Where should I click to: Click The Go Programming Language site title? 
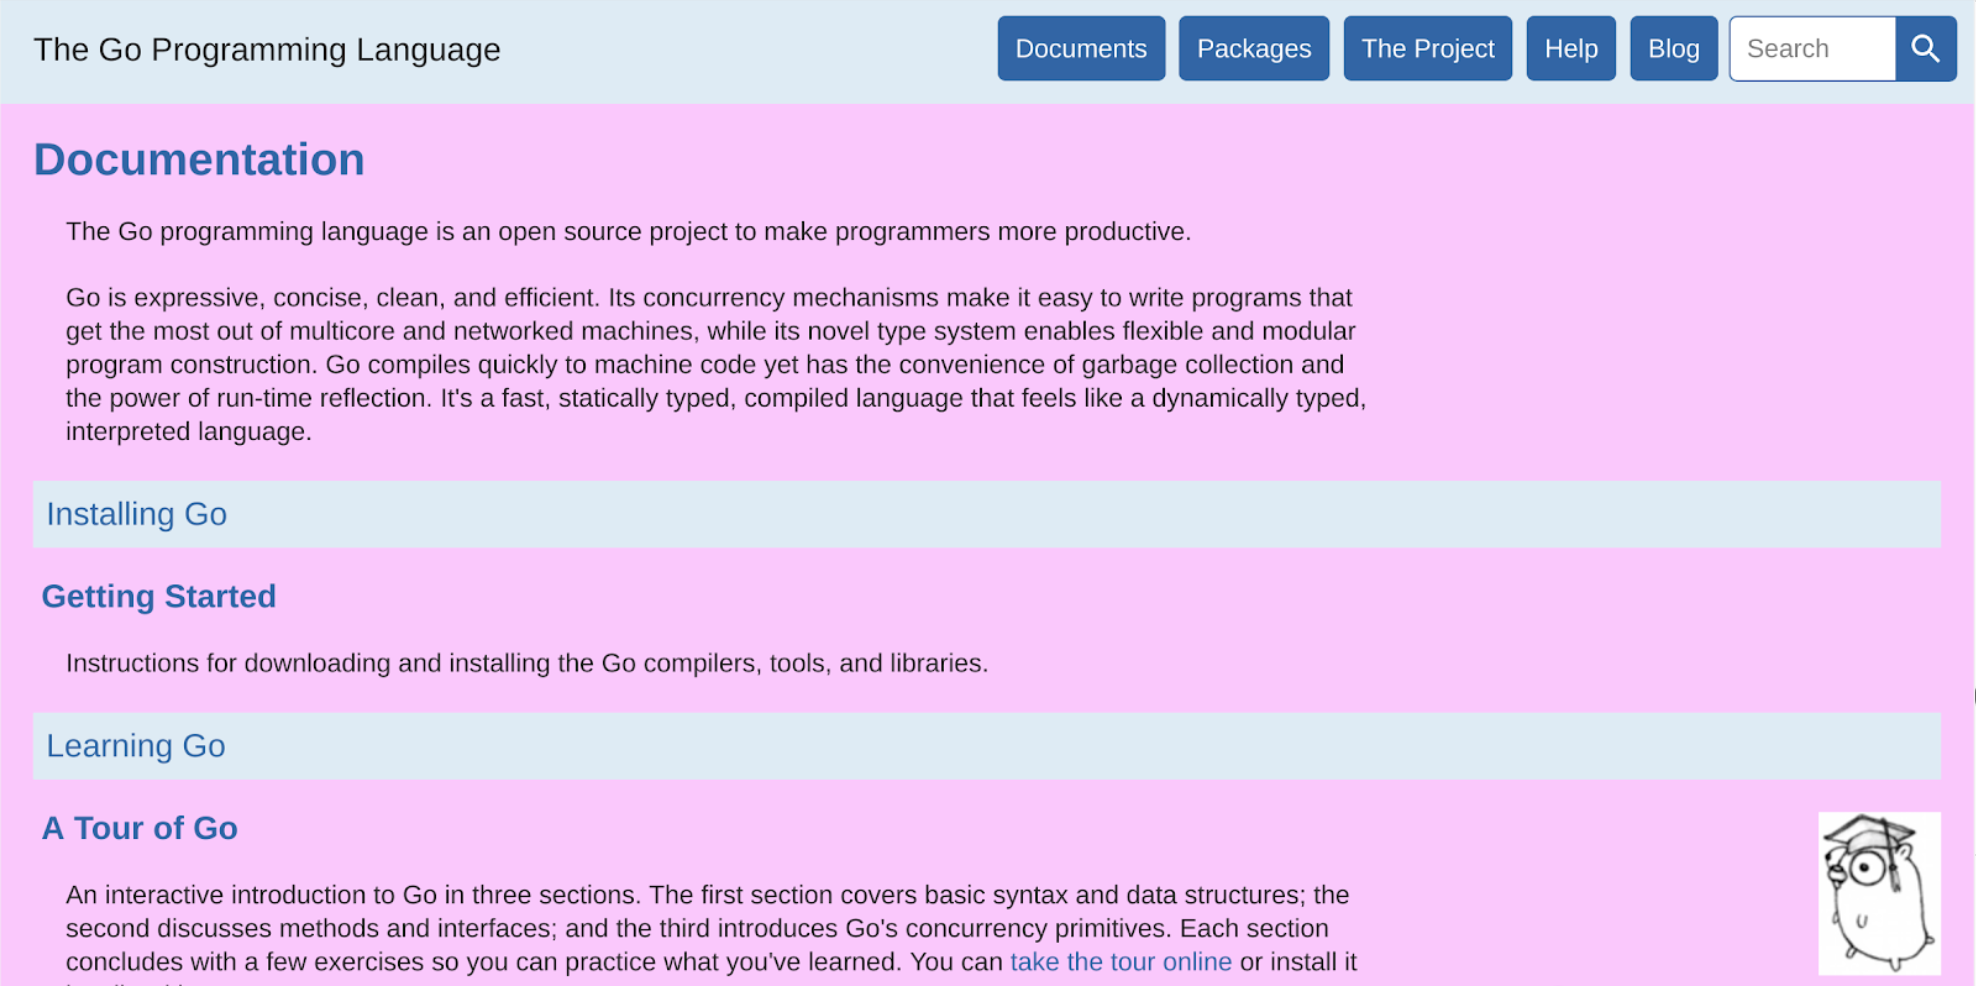click(x=267, y=50)
